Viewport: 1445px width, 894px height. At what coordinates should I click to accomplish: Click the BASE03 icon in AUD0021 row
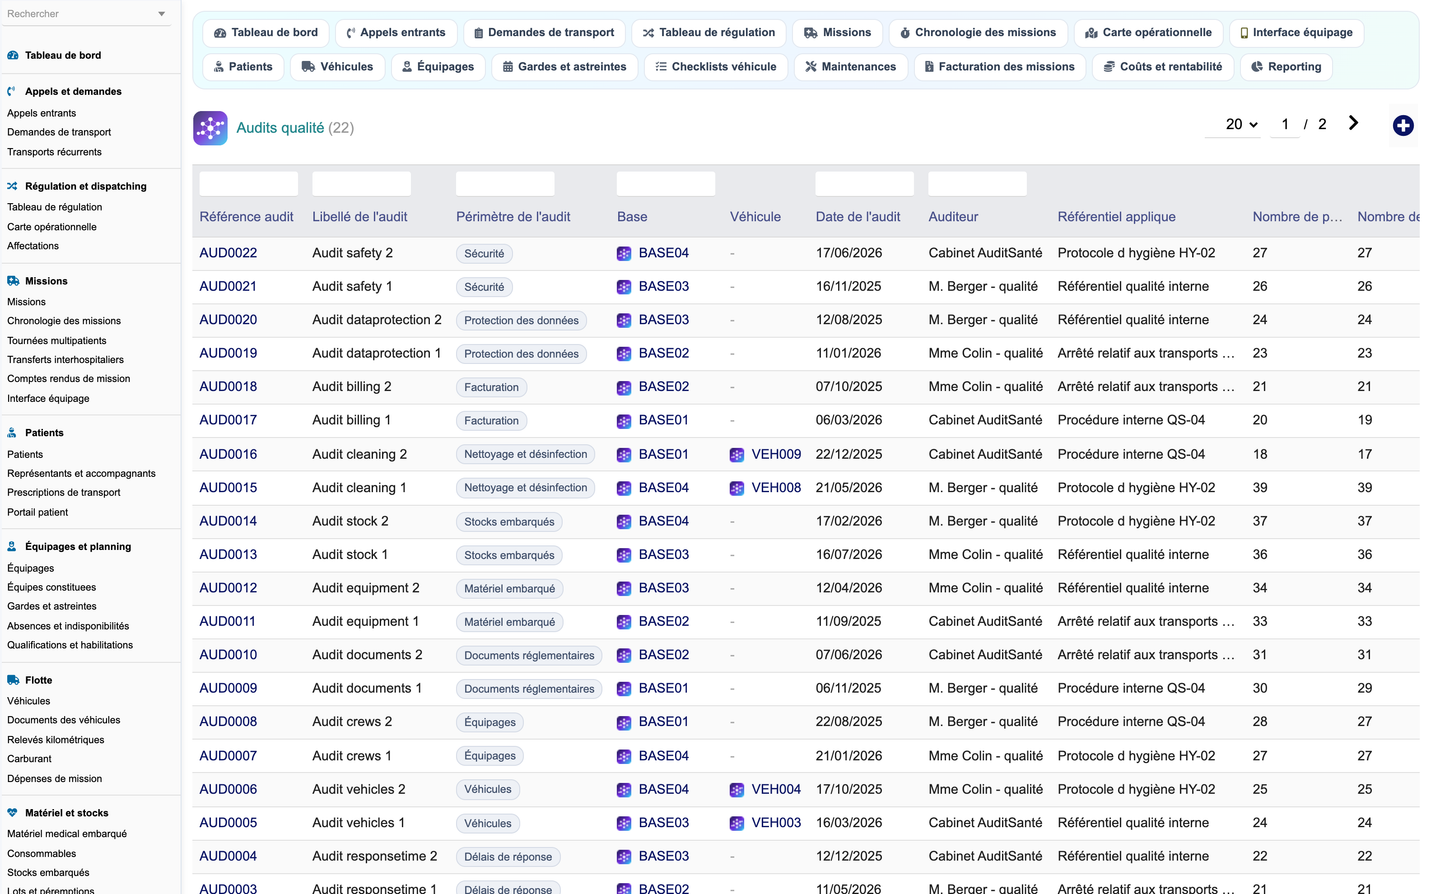pos(624,287)
